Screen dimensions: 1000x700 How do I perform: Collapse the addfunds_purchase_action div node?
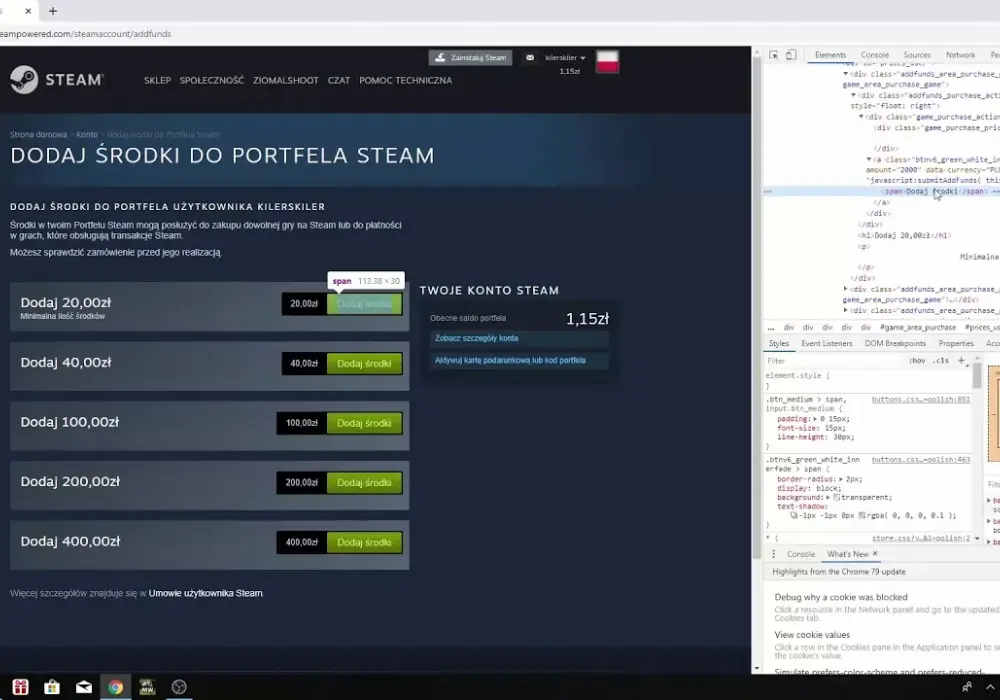tap(853, 95)
